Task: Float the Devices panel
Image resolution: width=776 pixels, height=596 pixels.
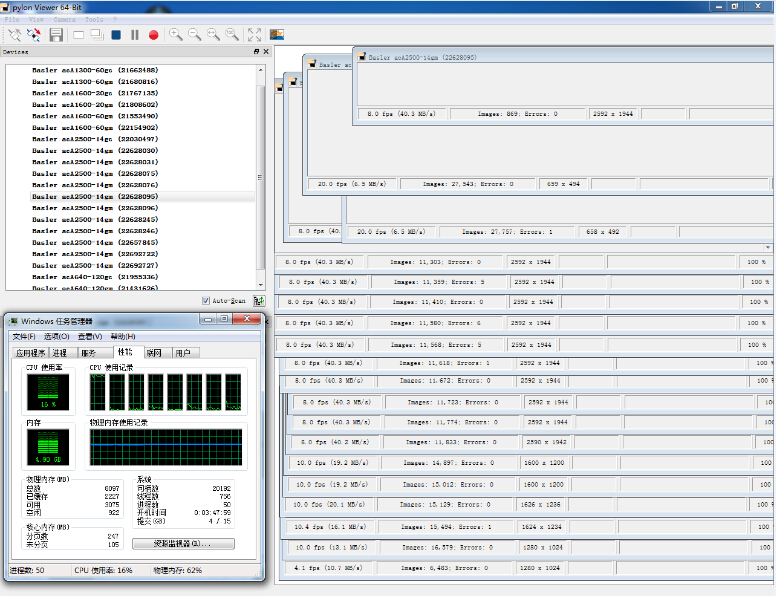Action: point(256,51)
